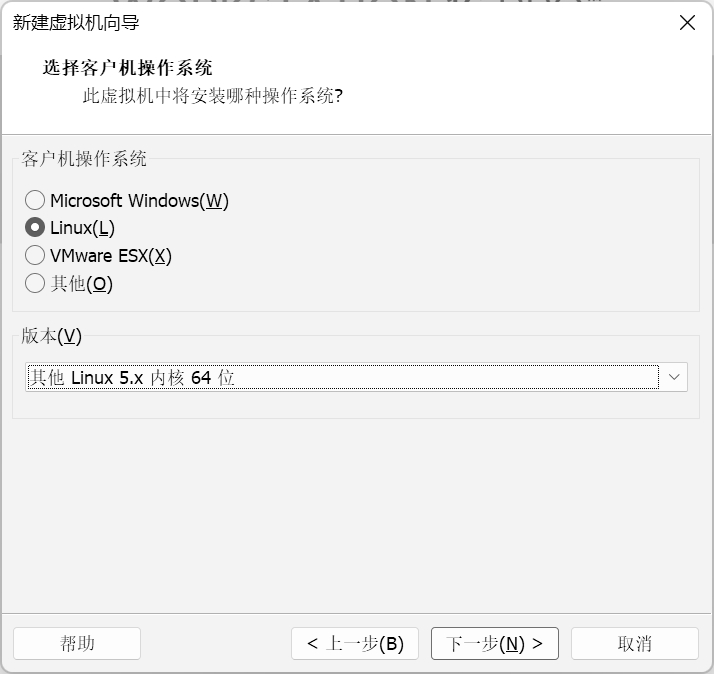
Task: Select the Linux radio button circle
Action: click(x=35, y=228)
